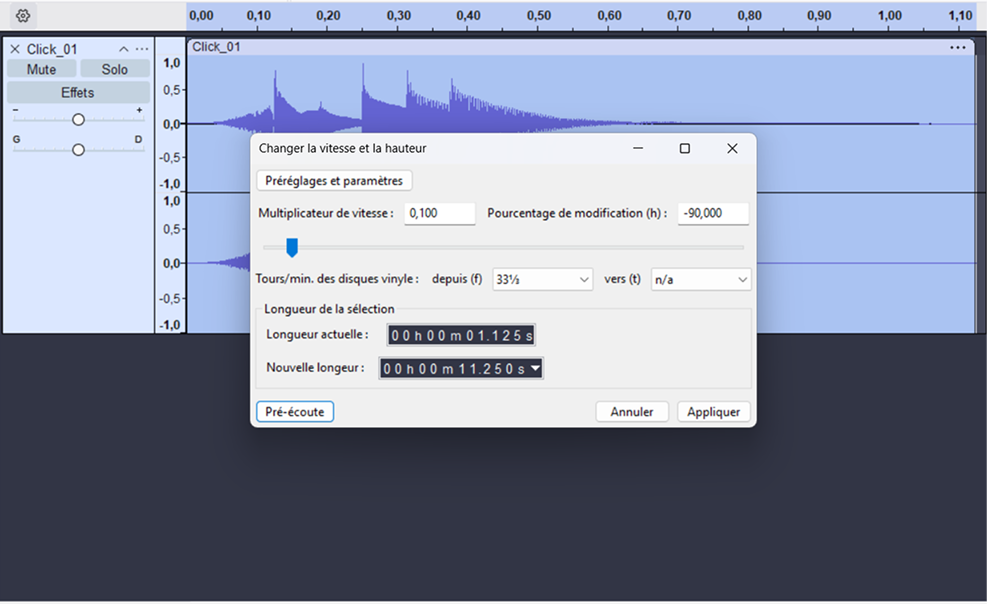The image size is (987, 604).
Task: Close the Changer la vitesse dialog
Action: pos(732,148)
